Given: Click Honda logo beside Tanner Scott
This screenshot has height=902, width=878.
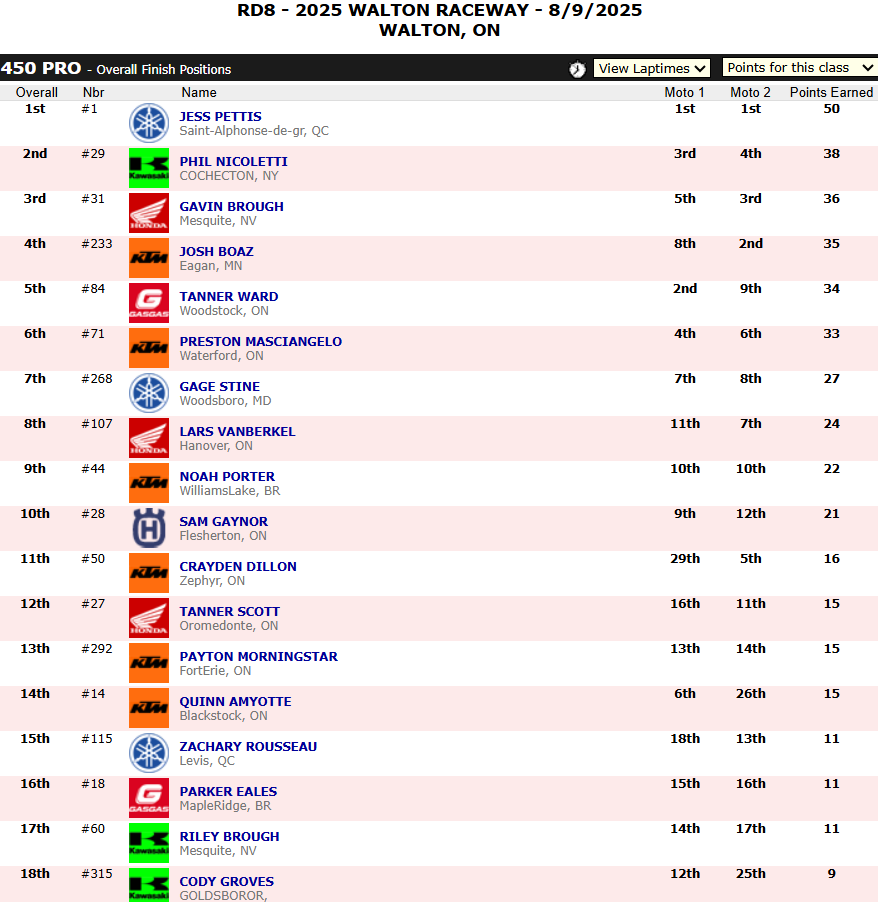Looking at the screenshot, I should (x=149, y=618).
